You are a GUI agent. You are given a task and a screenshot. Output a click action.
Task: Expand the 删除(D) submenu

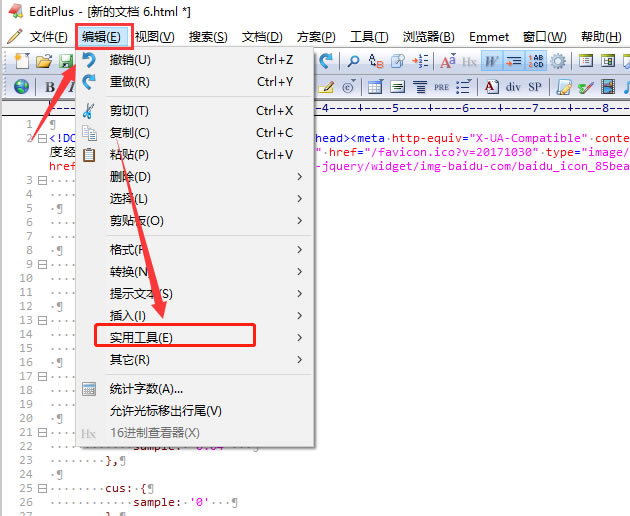[x=195, y=176]
